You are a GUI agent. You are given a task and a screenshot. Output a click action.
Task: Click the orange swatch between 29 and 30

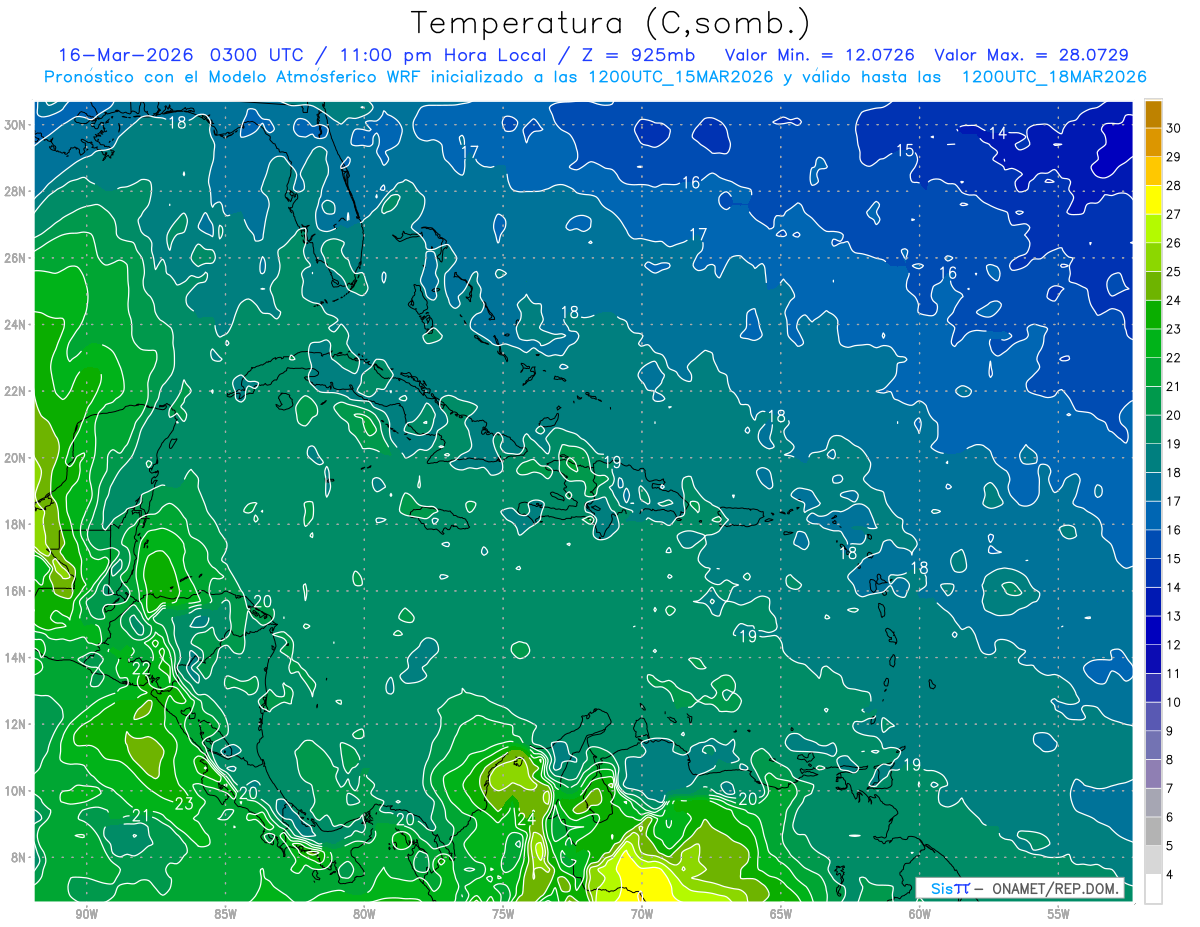coord(1153,142)
